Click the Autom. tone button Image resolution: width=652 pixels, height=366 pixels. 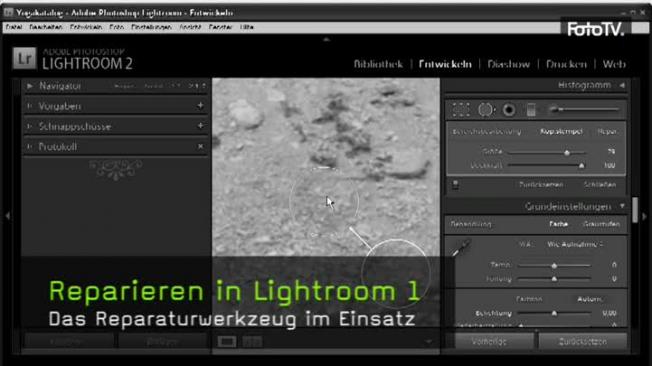pos(589,299)
